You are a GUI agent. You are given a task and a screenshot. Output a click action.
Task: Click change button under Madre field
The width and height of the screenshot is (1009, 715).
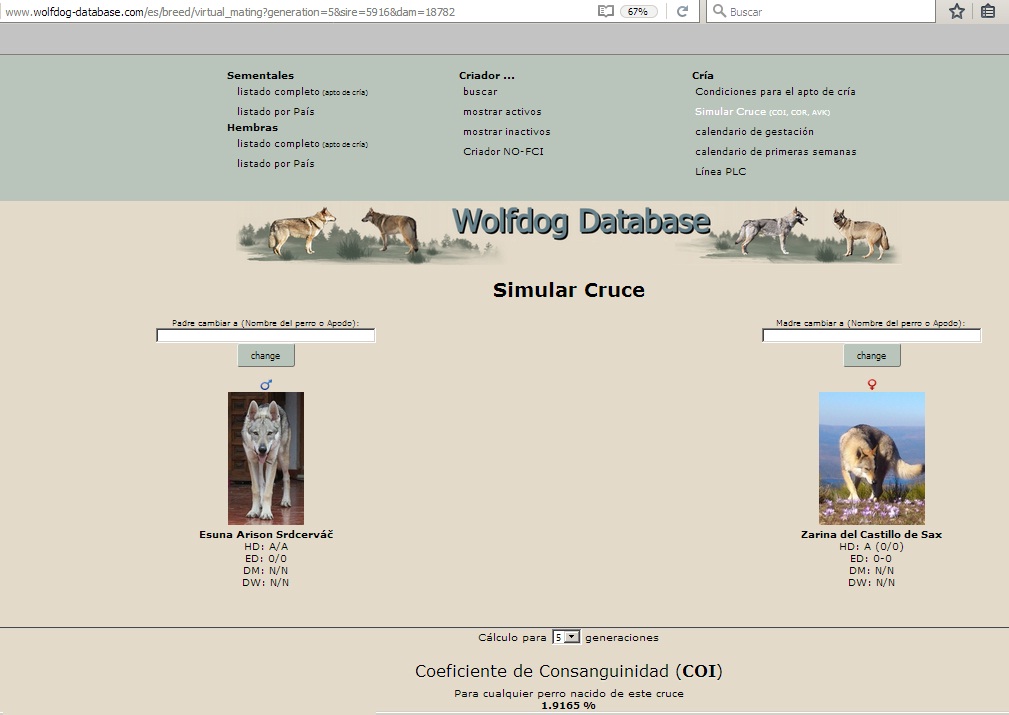[872, 355]
